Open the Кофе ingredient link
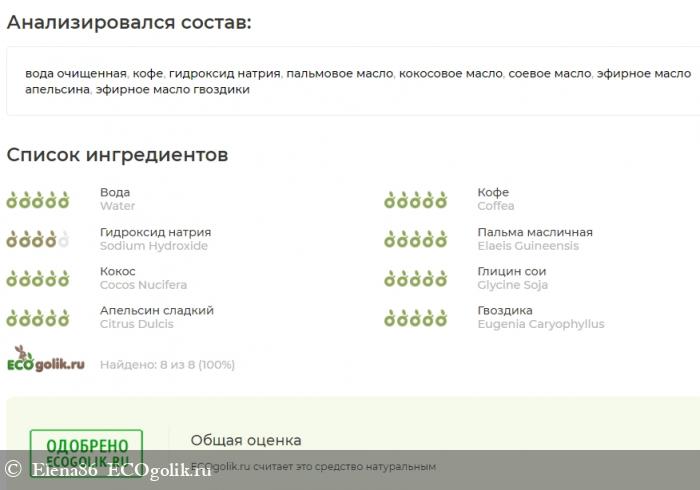700x490 pixels. [x=493, y=192]
